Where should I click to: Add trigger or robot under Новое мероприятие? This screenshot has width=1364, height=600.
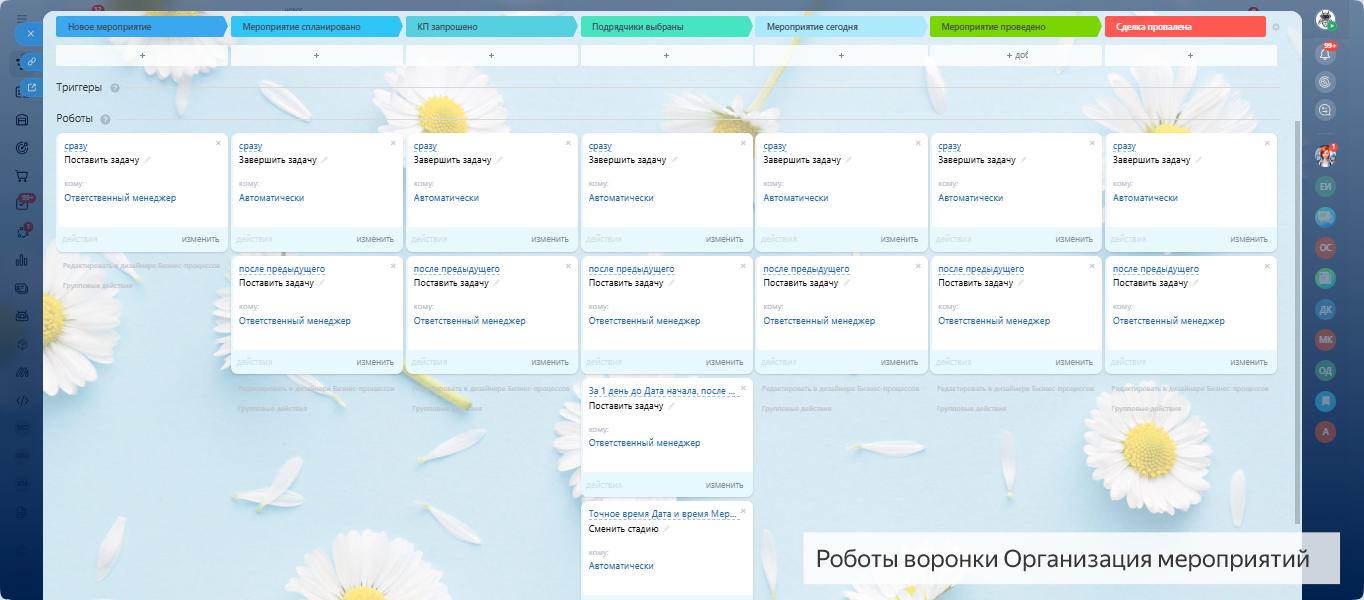point(142,56)
